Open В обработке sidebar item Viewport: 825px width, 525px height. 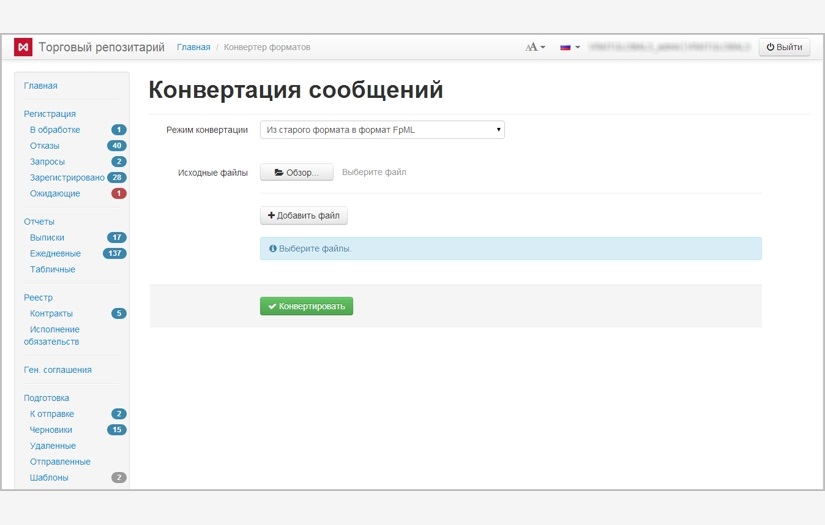pos(55,129)
